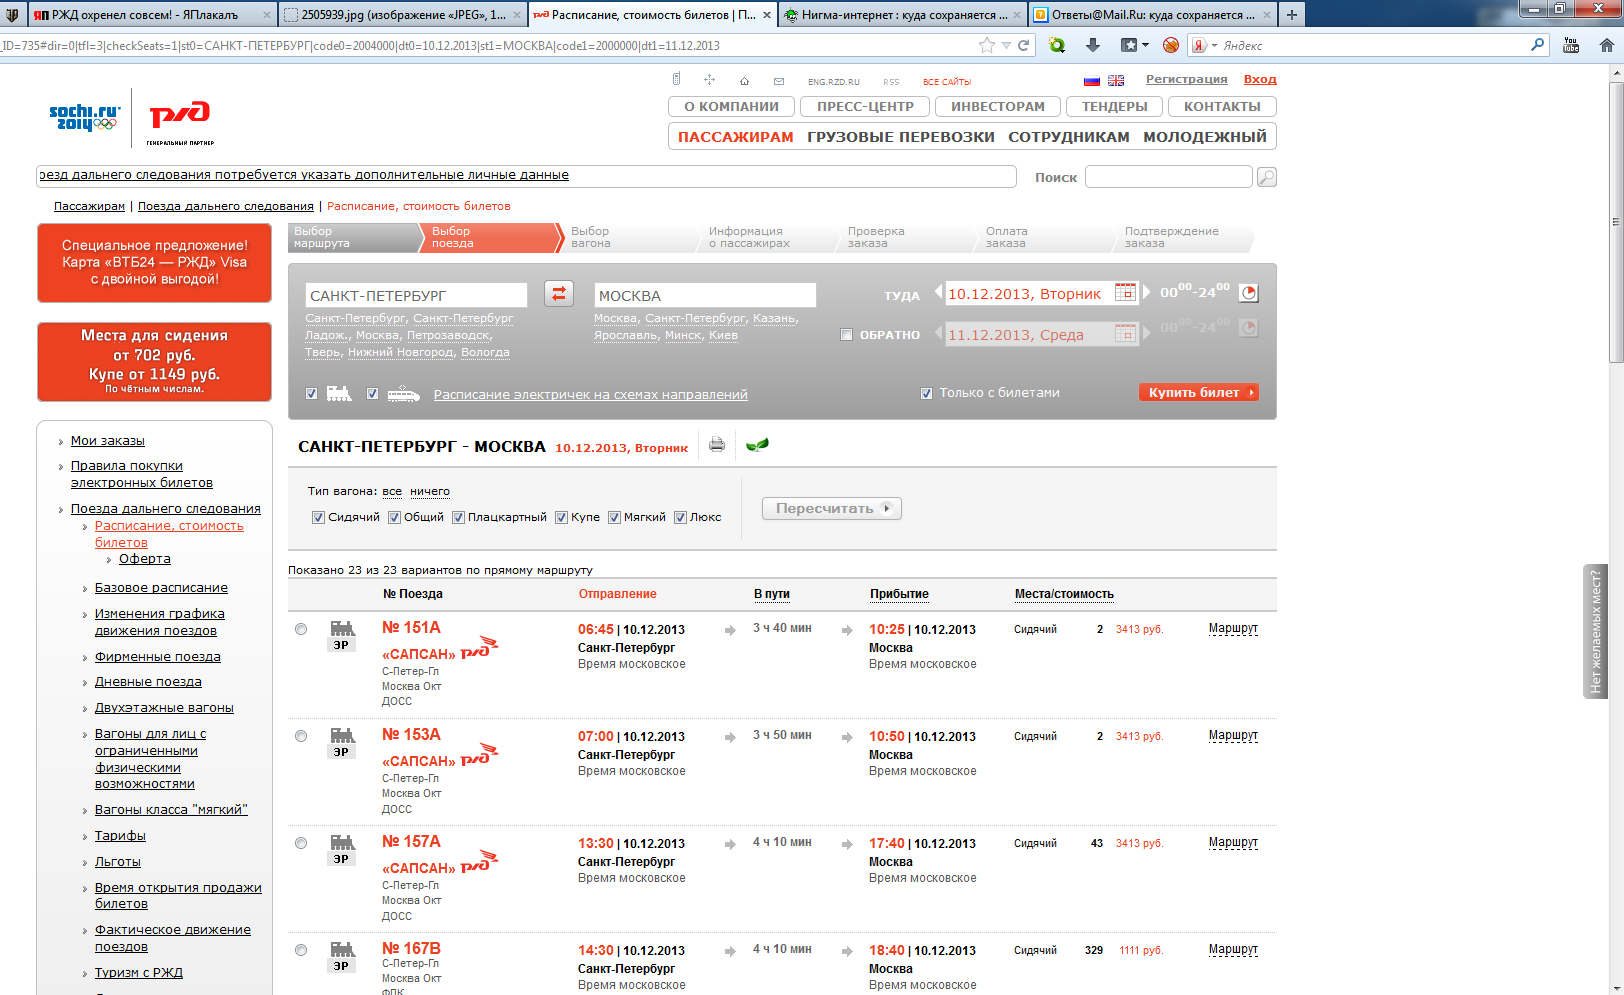Enable the ОБРАТНО return trip checkbox
Screen dimensions: 1624x995
[847, 335]
